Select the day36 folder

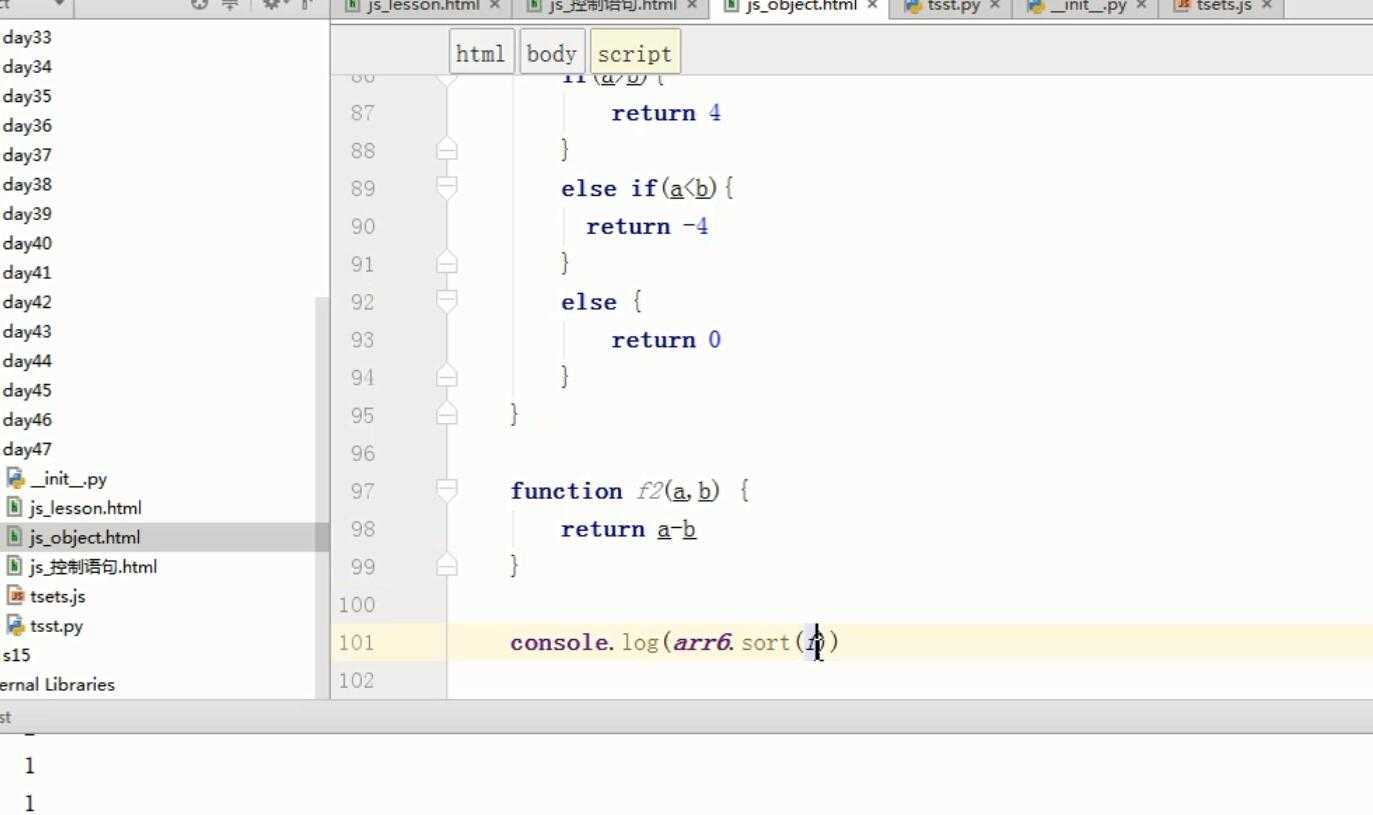(27, 126)
